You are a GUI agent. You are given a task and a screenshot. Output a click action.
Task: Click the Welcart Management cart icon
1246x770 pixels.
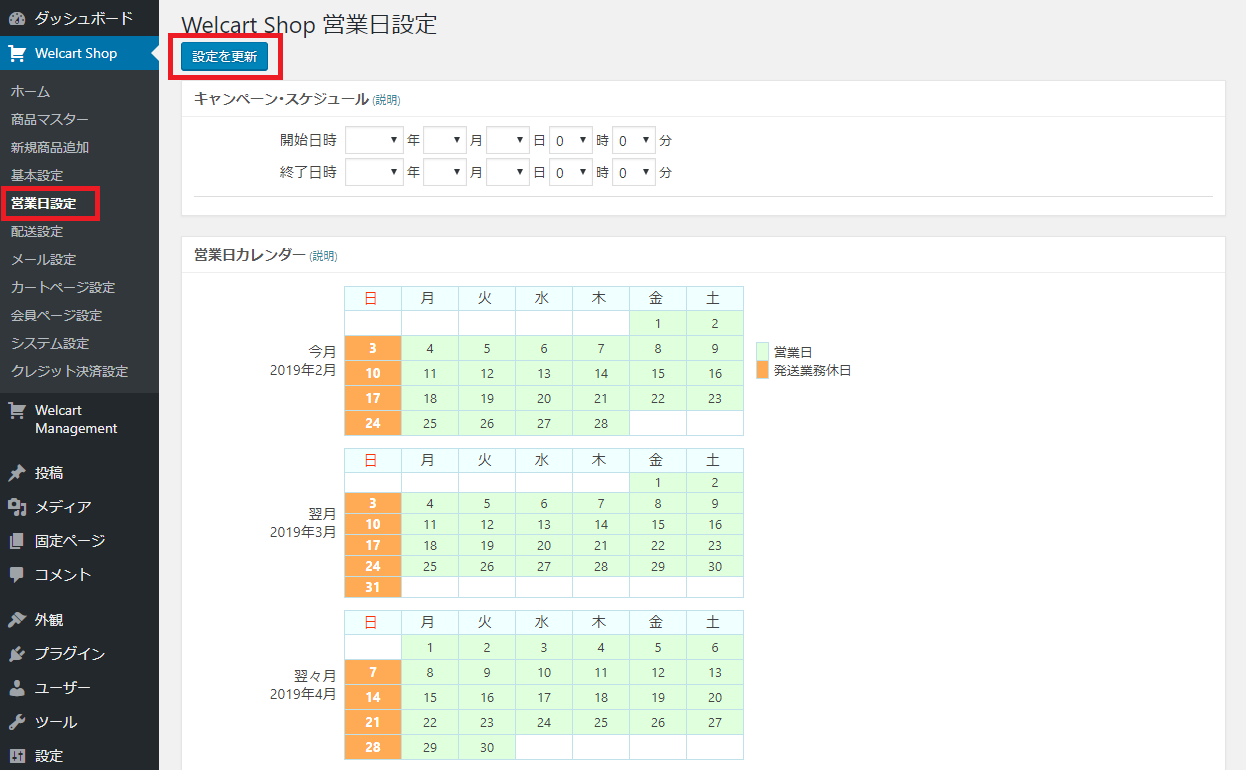[17, 411]
